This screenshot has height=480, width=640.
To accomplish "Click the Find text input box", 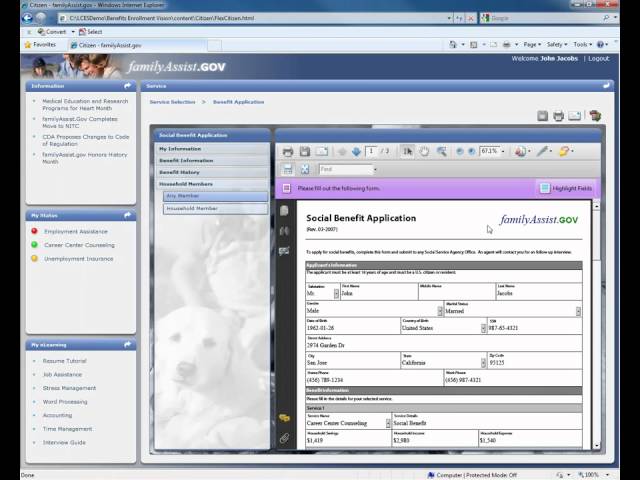I will [x=345, y=169].
